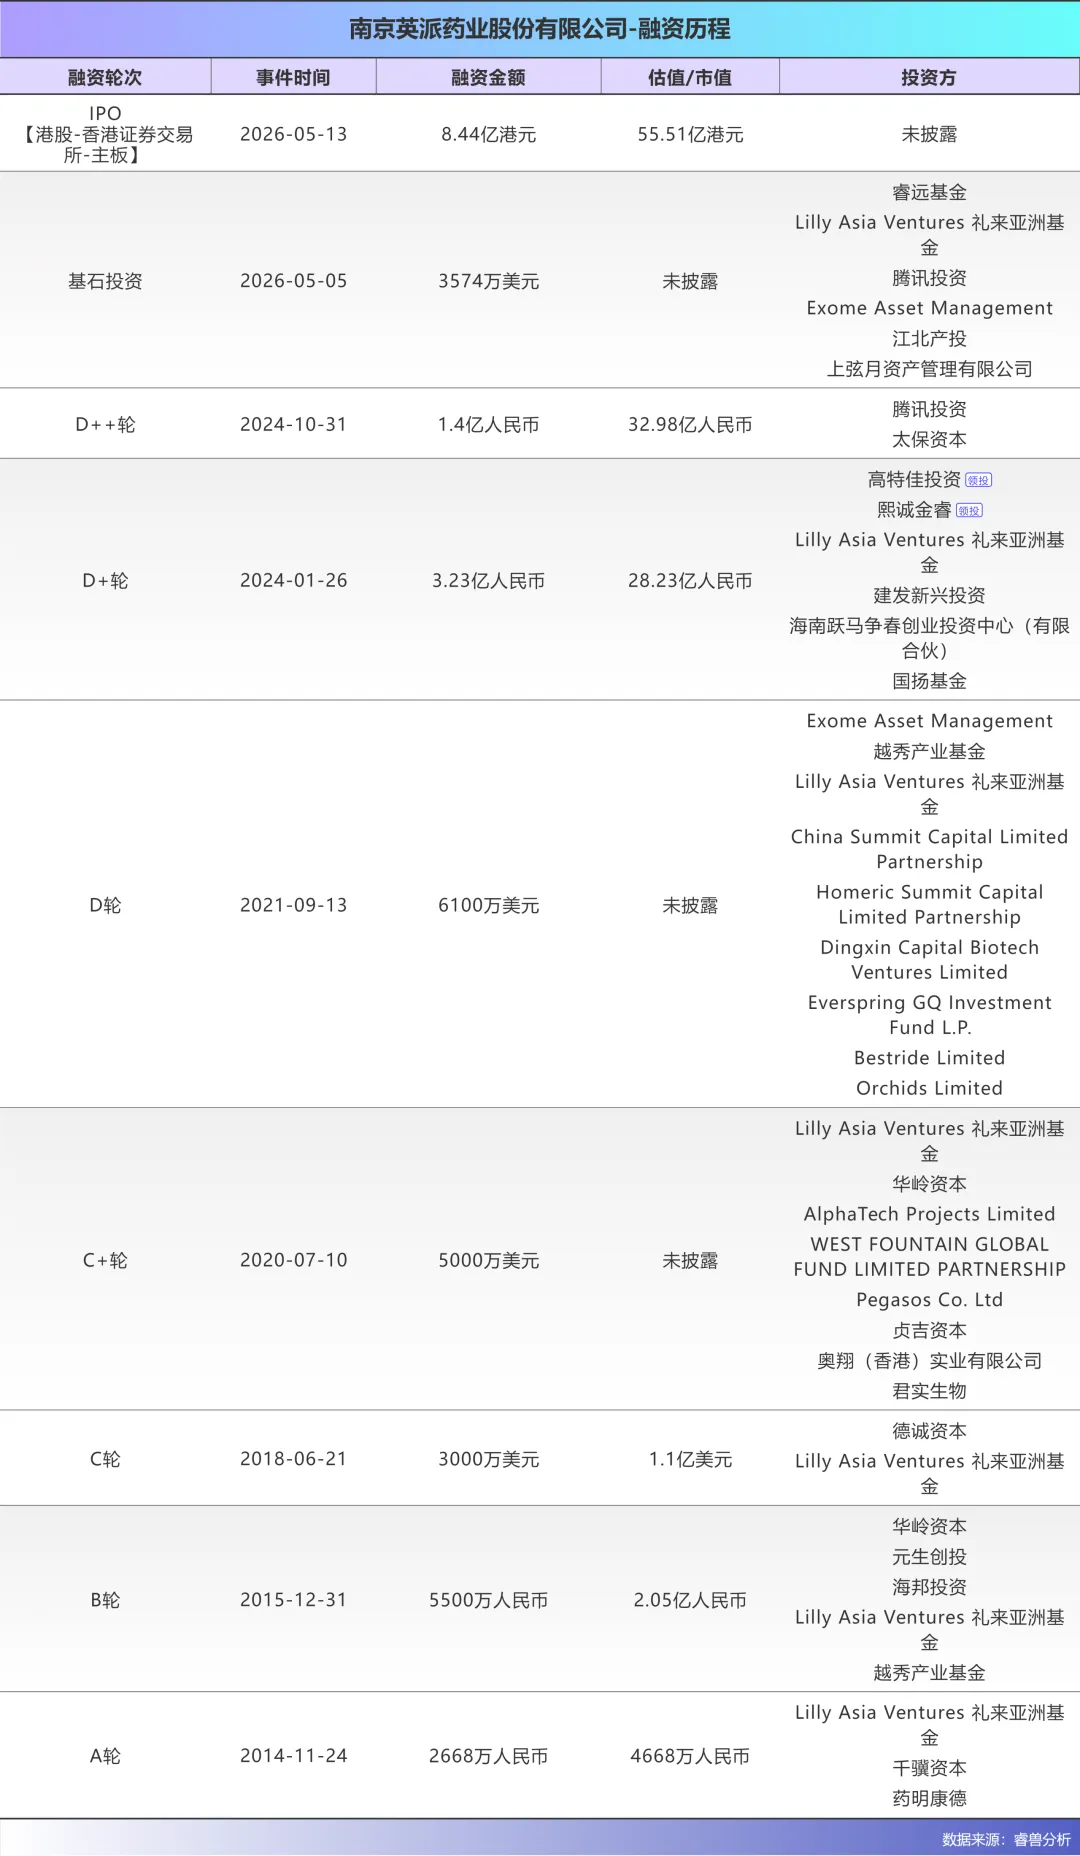Click investor 建发新兴投资
Viewport: 1080px width, 1856px height.
point(929,595)
